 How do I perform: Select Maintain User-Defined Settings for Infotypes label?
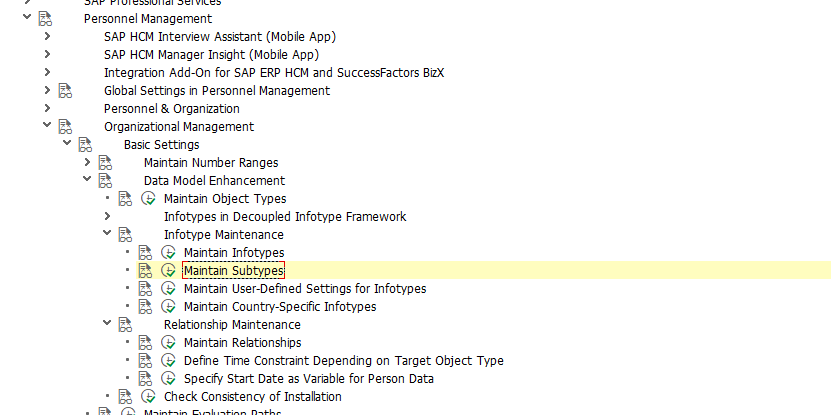click(x=305, y=289)
